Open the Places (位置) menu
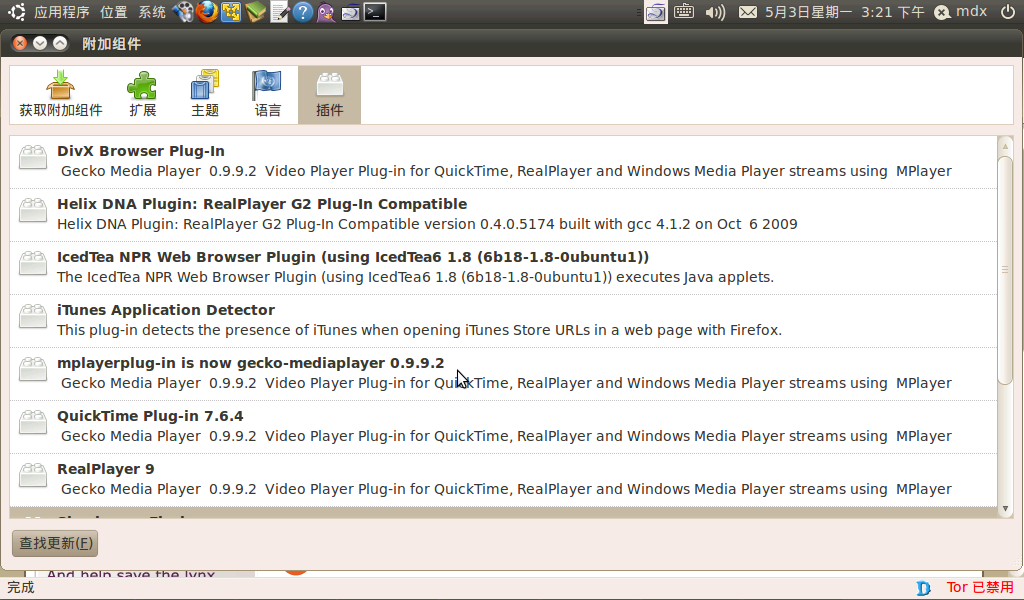The height and width of the screenshot is (600, 1024). click(x=114, y=12)
